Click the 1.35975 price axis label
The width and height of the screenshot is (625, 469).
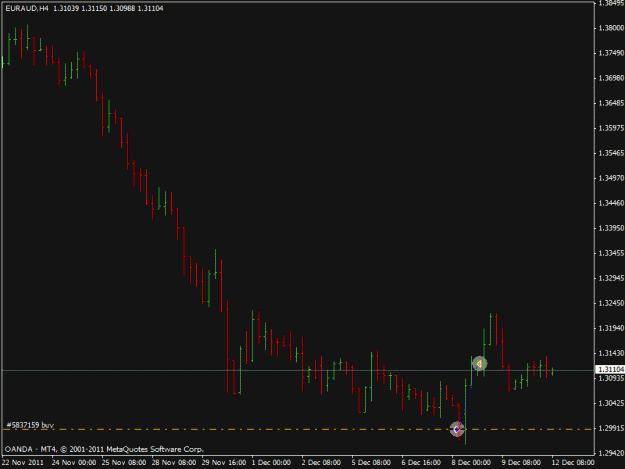click(x=611, y=128)
